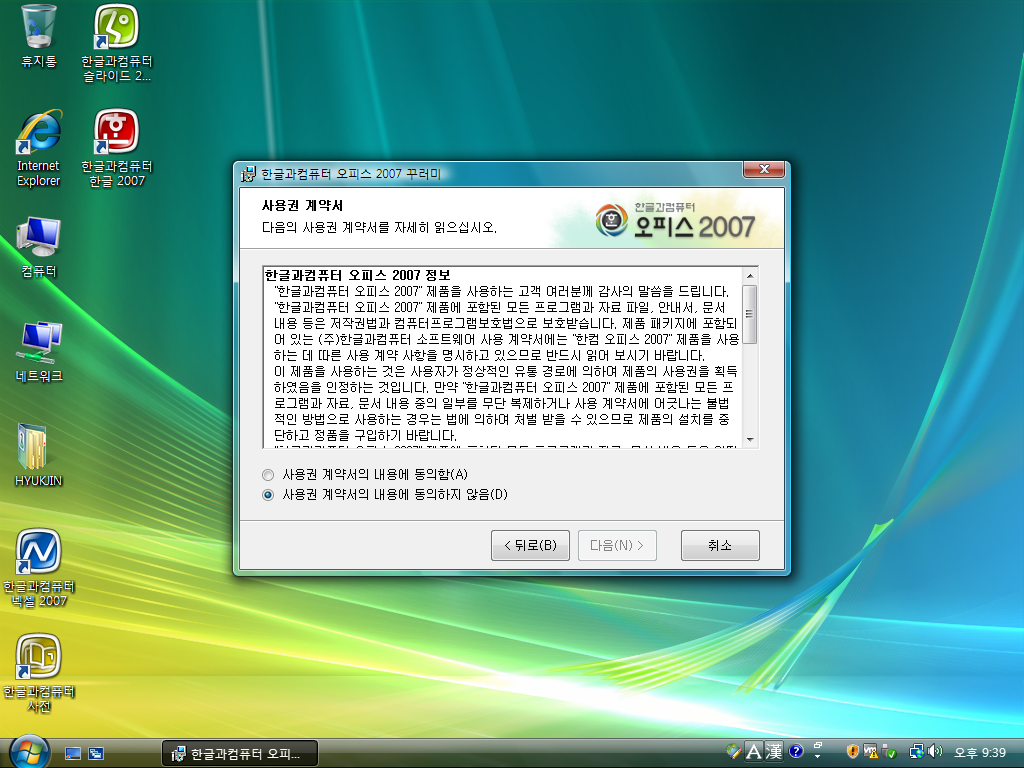This screenshot has height=768, width=1024.
Task: Click the IME globe pencil language icon
Action: 734,752
